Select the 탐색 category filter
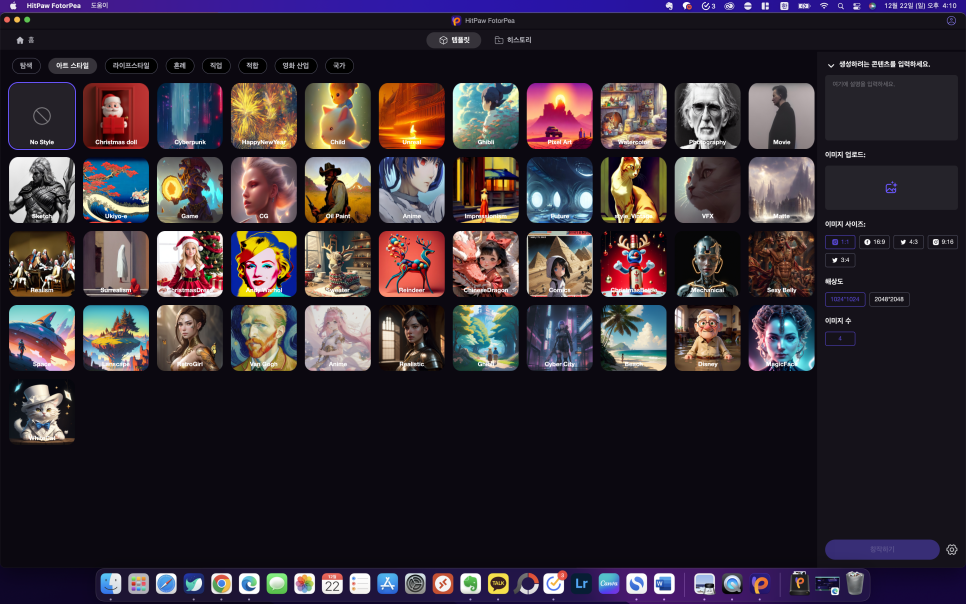966x604 pixels. (x=26, y=65)
